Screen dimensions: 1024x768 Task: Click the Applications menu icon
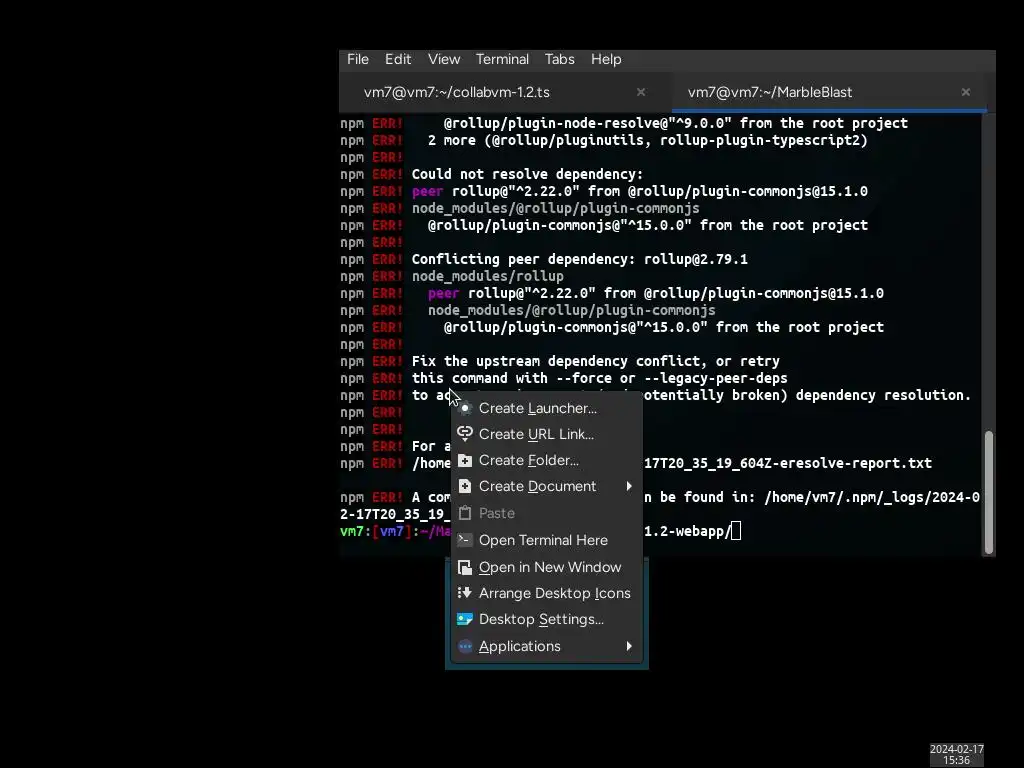(465, 647)
